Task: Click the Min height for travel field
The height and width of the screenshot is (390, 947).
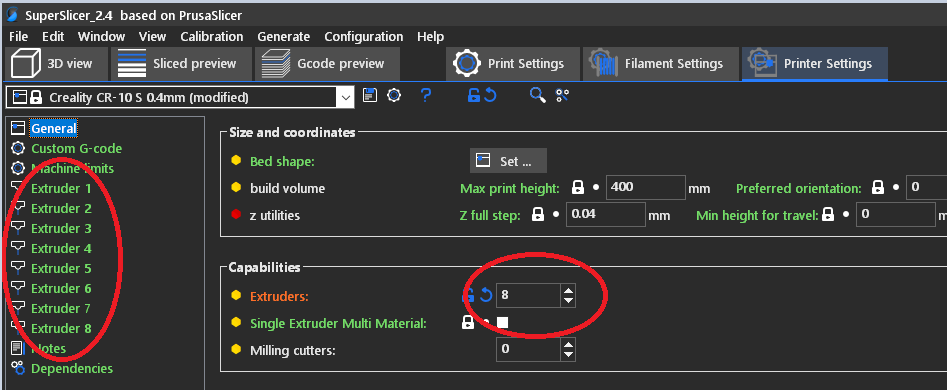Action: click(x=895, y=214)
